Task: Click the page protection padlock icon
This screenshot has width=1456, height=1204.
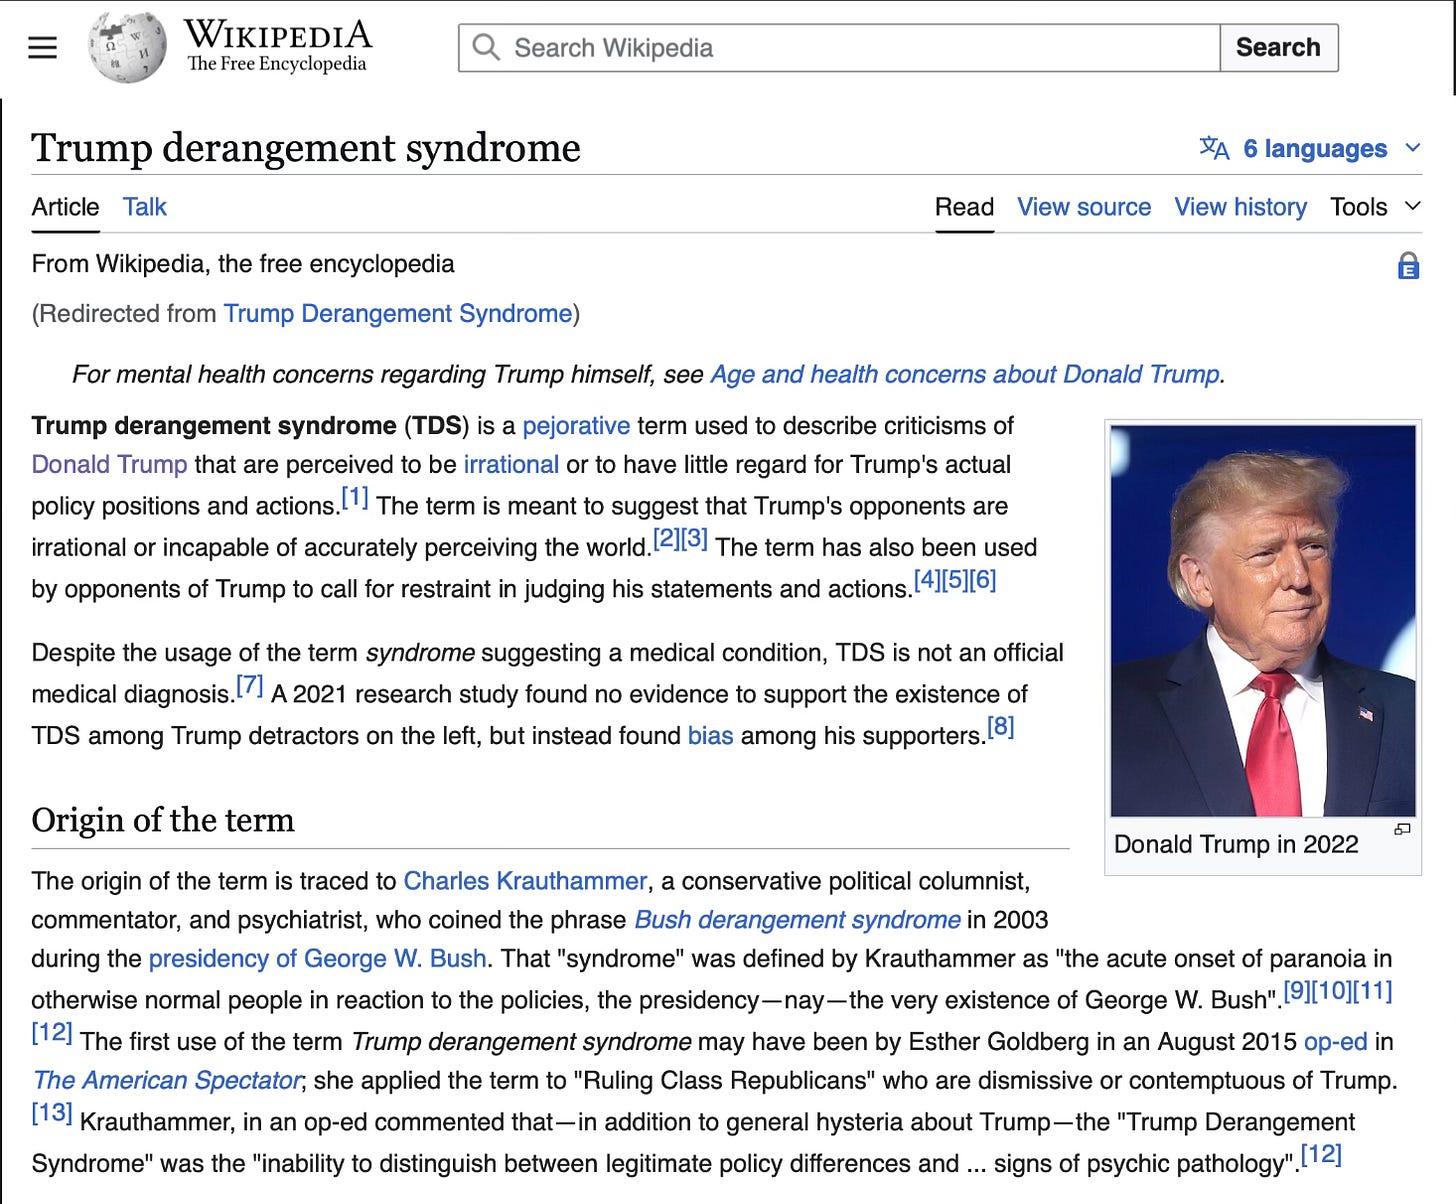Action: (1408, 265)
